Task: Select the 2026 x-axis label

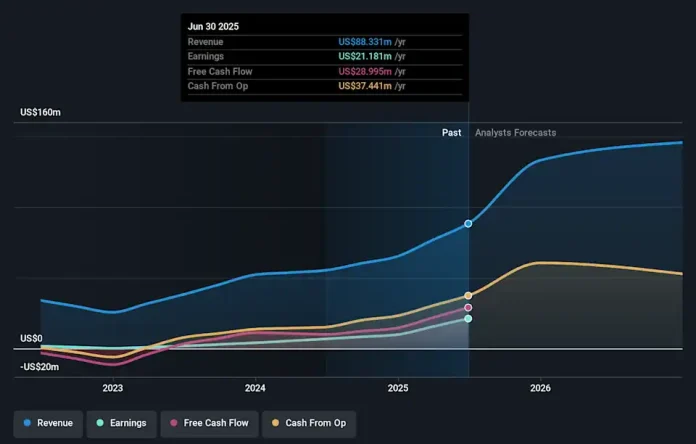Action: click(x=541, y=387)
